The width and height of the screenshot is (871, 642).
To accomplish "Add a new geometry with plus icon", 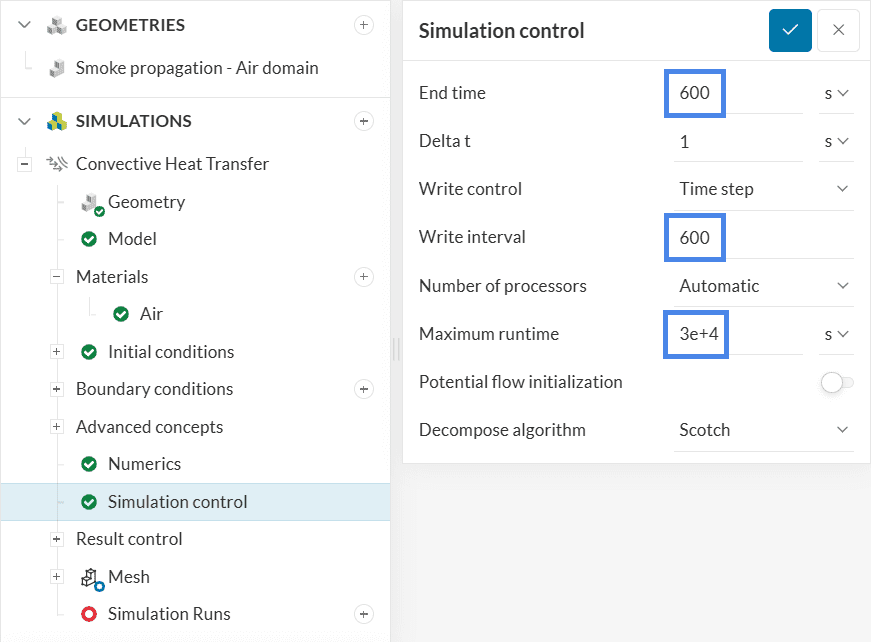I will pyautogui.click(x=364, y=25).
